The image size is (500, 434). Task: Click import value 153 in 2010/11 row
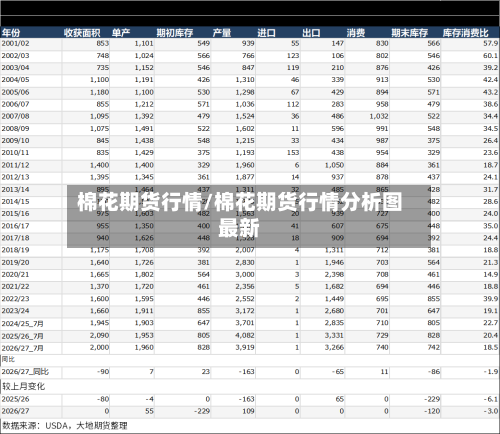click(293, 153)
